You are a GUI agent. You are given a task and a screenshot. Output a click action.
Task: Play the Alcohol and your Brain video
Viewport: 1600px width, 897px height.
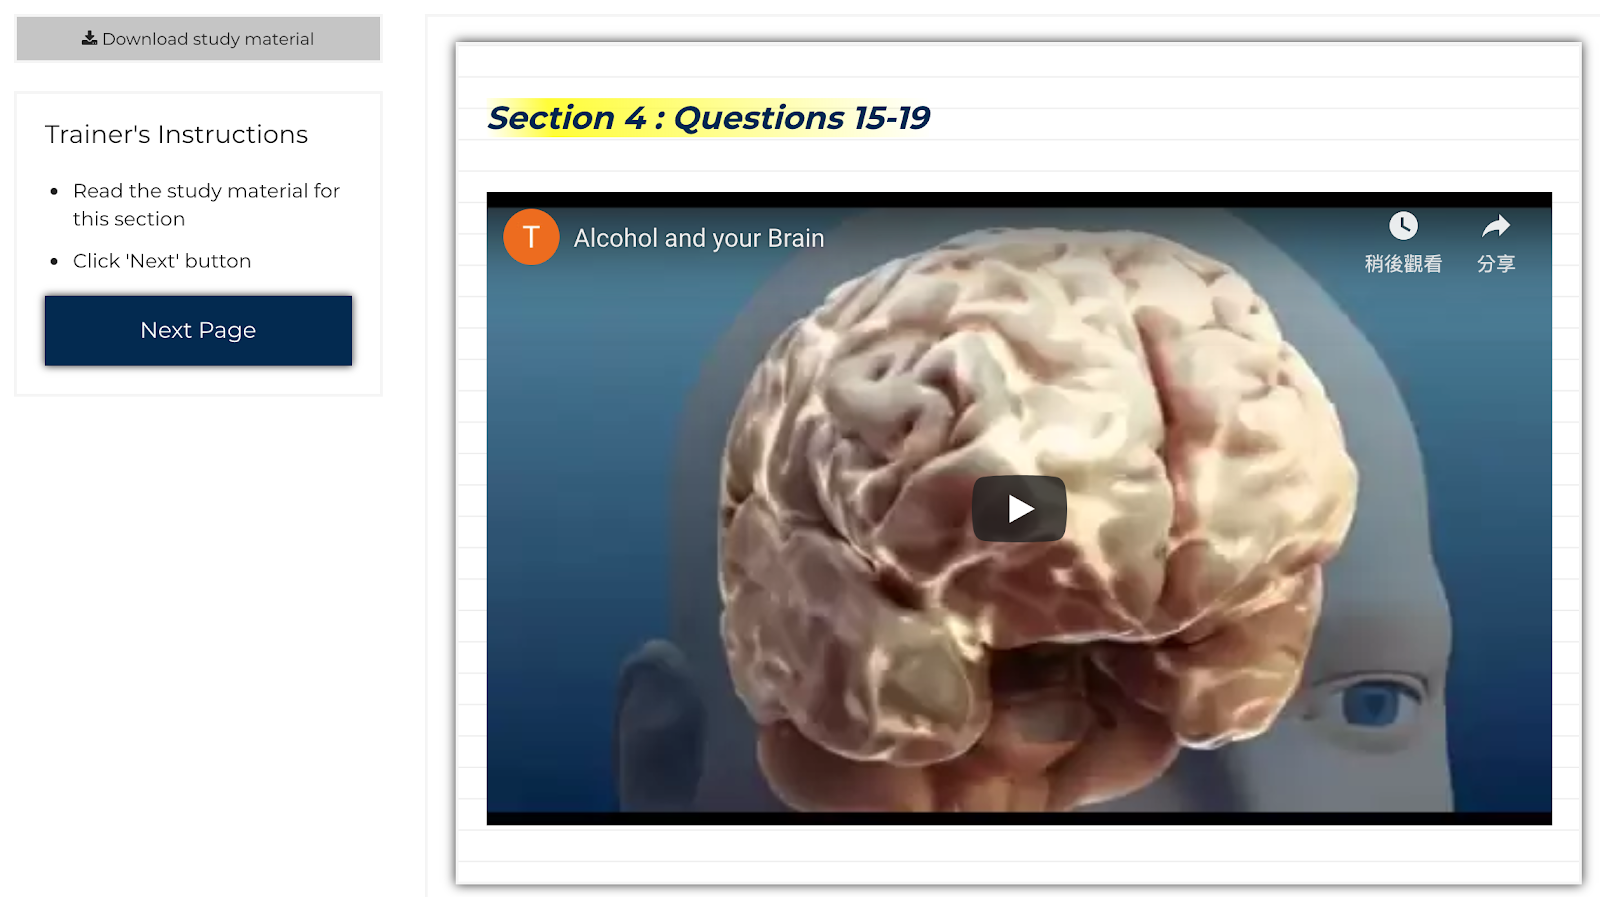pos(1019,508)
